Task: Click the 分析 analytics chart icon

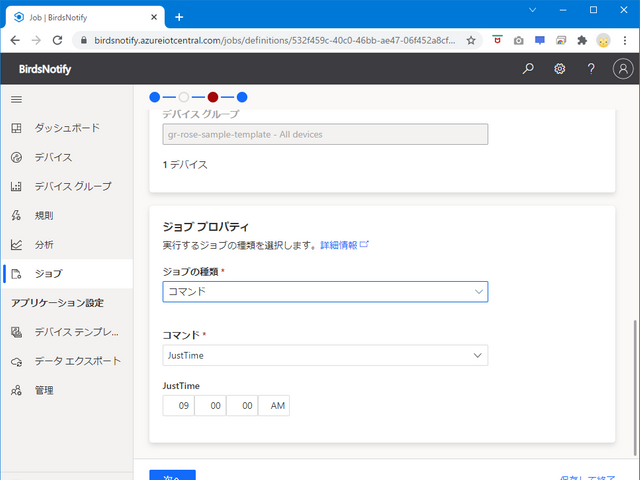Action: pyautogui.click(x=16, y=245)
